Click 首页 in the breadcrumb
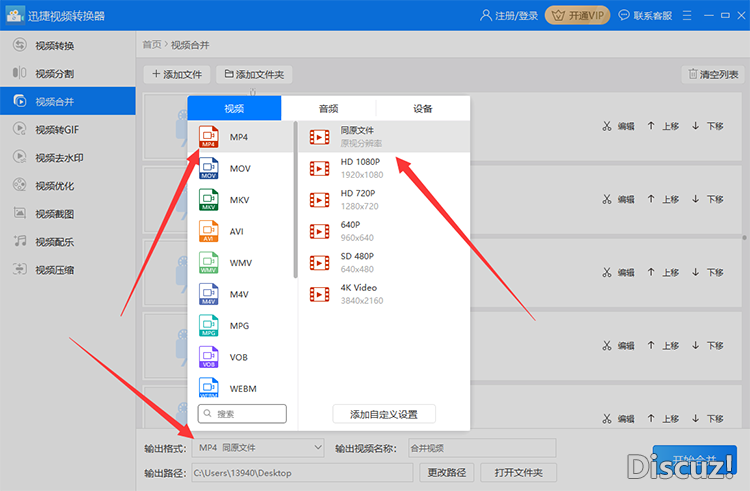 (x=152, y=45)
